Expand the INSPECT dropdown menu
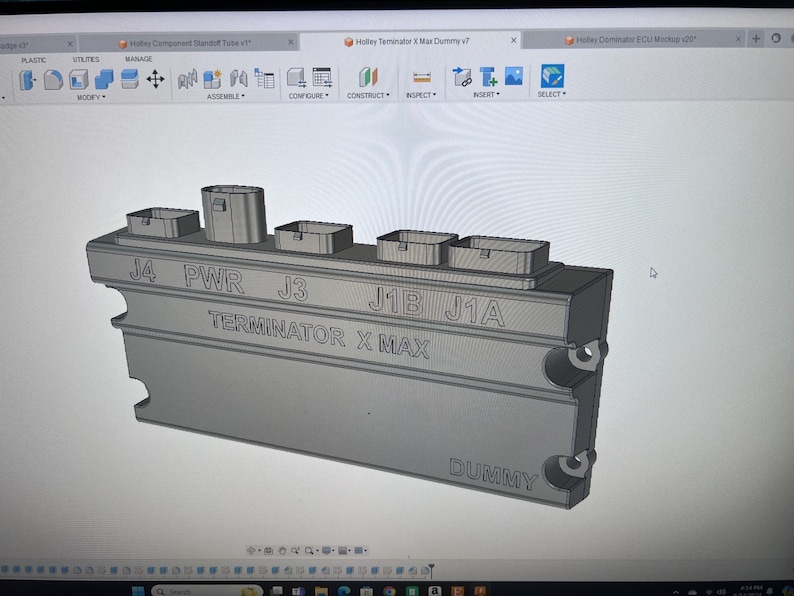Image resolution: width=794 pixels, height=596 pixels. tap(421, 95)
